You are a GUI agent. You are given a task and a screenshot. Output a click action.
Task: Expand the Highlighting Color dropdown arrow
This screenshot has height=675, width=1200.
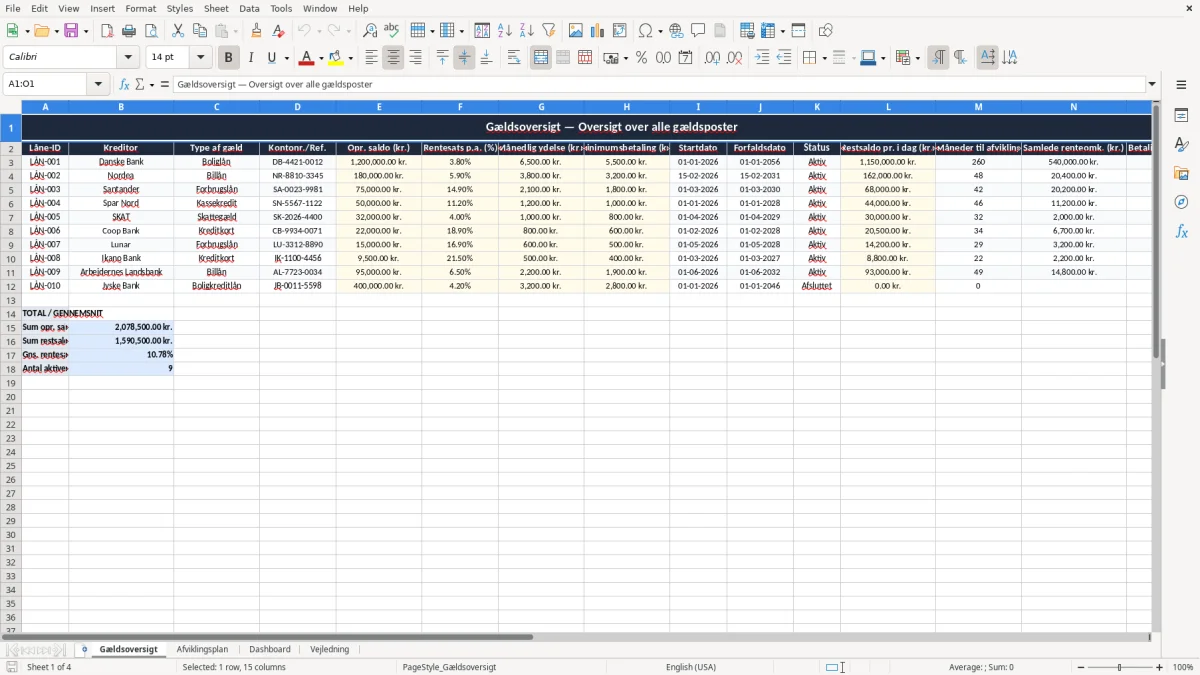click(x=350, y=58)
